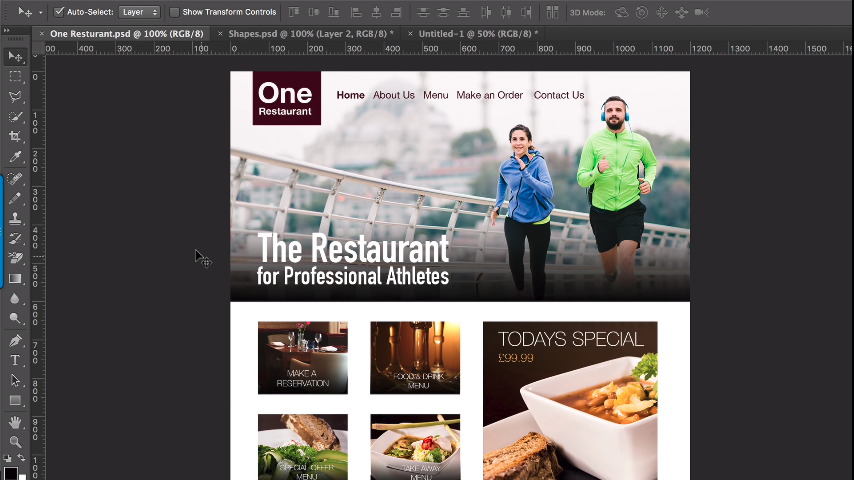Click Distribute Vertical Centers button
The image size is (854, 480).
pos(443,12)
